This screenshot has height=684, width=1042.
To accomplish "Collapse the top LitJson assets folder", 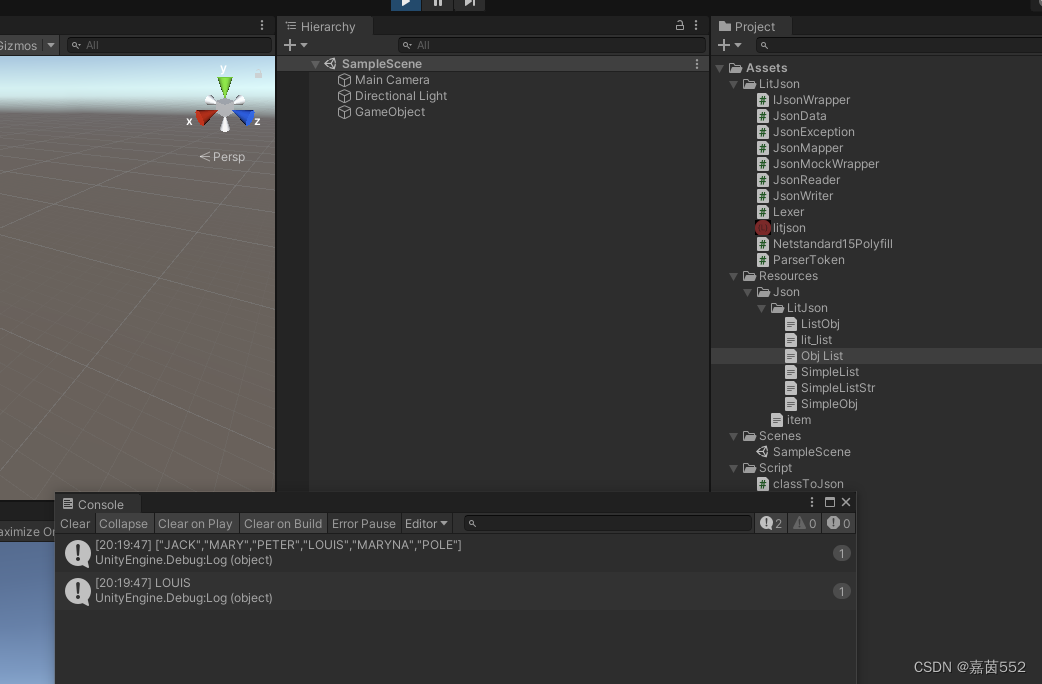I will tap(734, 84).
